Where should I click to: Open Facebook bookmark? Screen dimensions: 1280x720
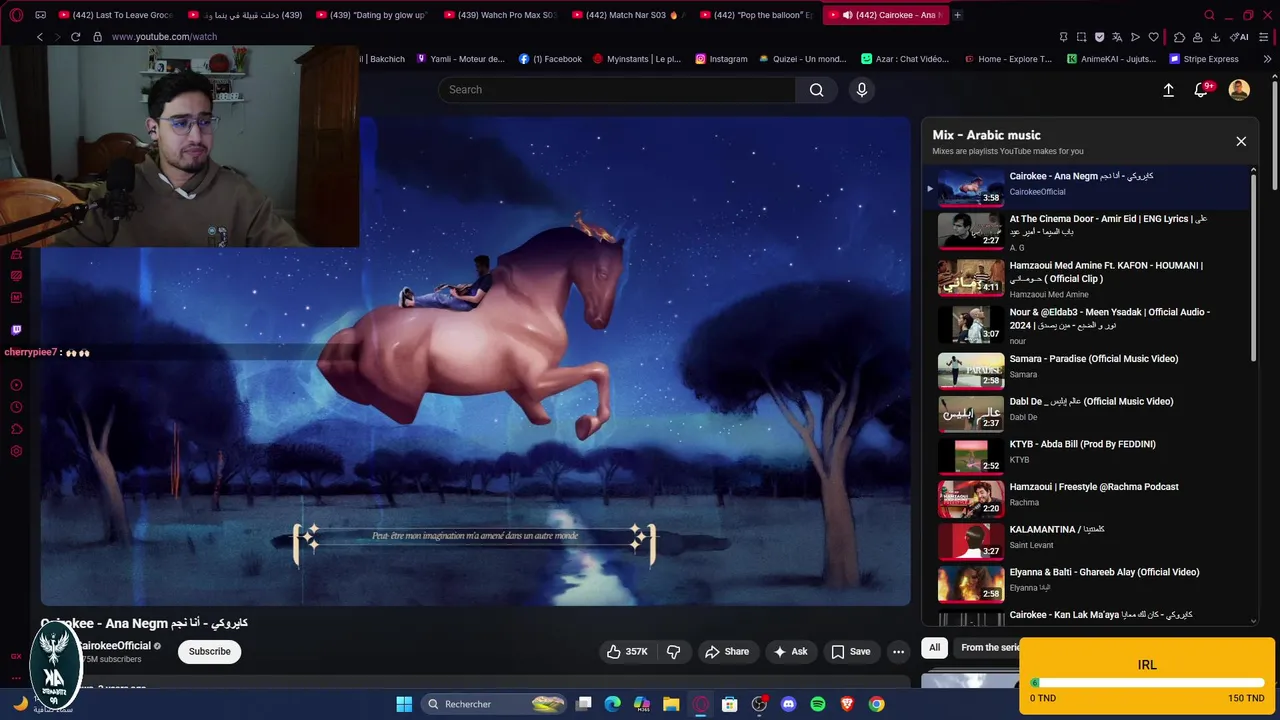coord(550,59)
